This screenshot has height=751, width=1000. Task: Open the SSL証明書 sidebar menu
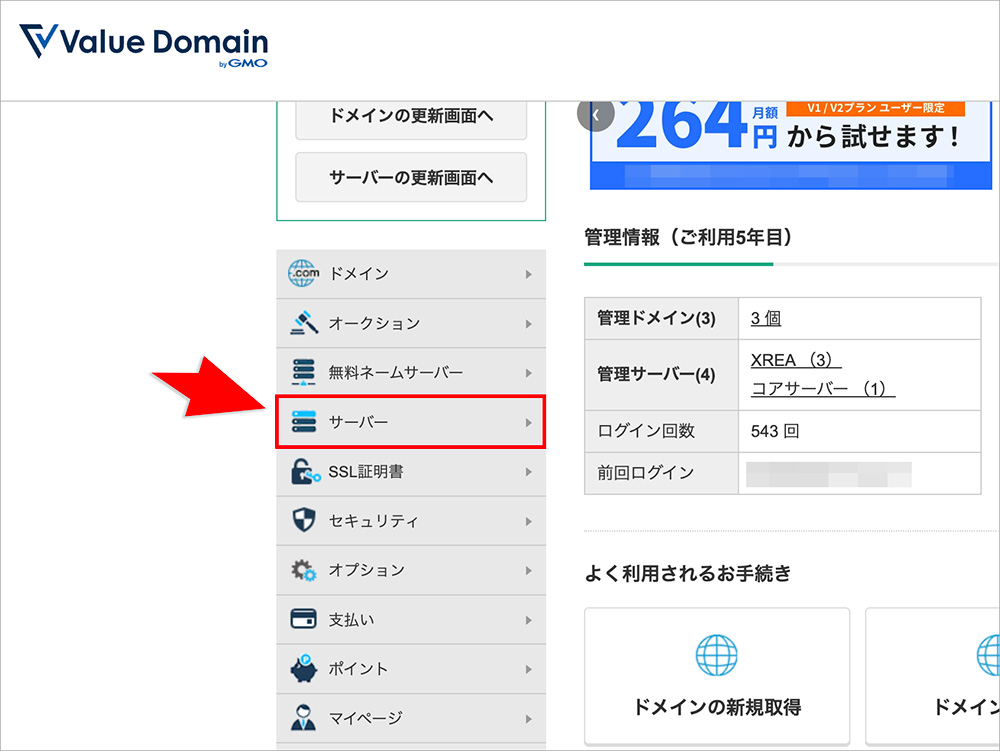[x=411, y=472]
